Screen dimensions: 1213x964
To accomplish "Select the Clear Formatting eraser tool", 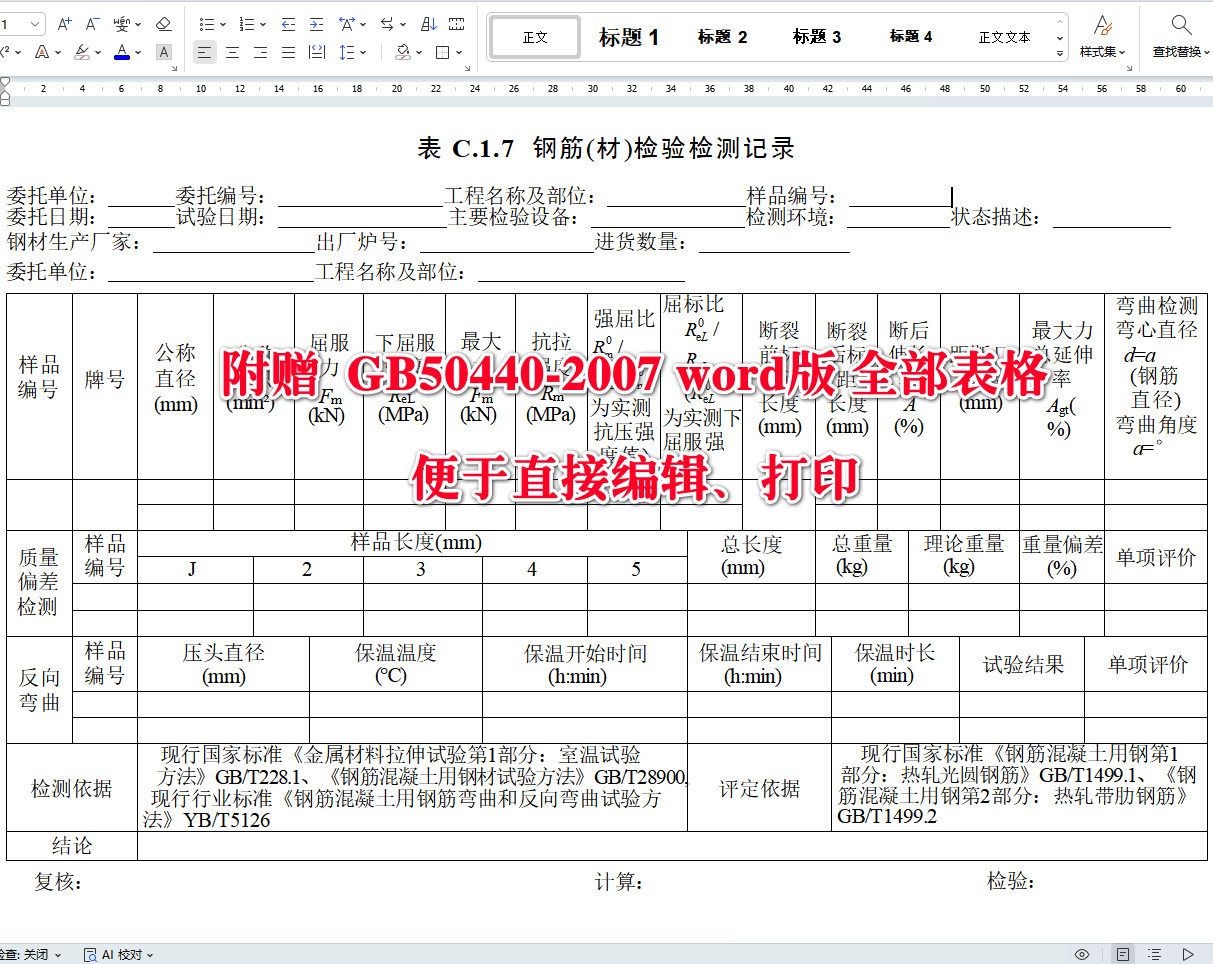I will tap(164, 24).
